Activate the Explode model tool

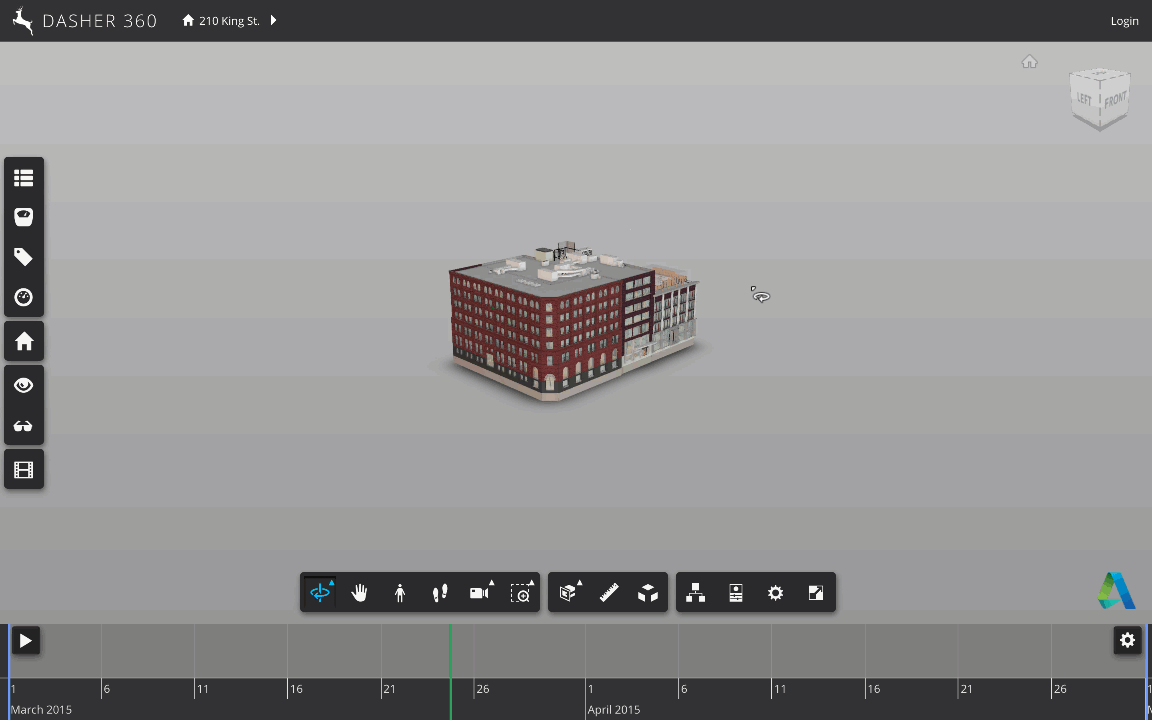(x=648, y=592)
